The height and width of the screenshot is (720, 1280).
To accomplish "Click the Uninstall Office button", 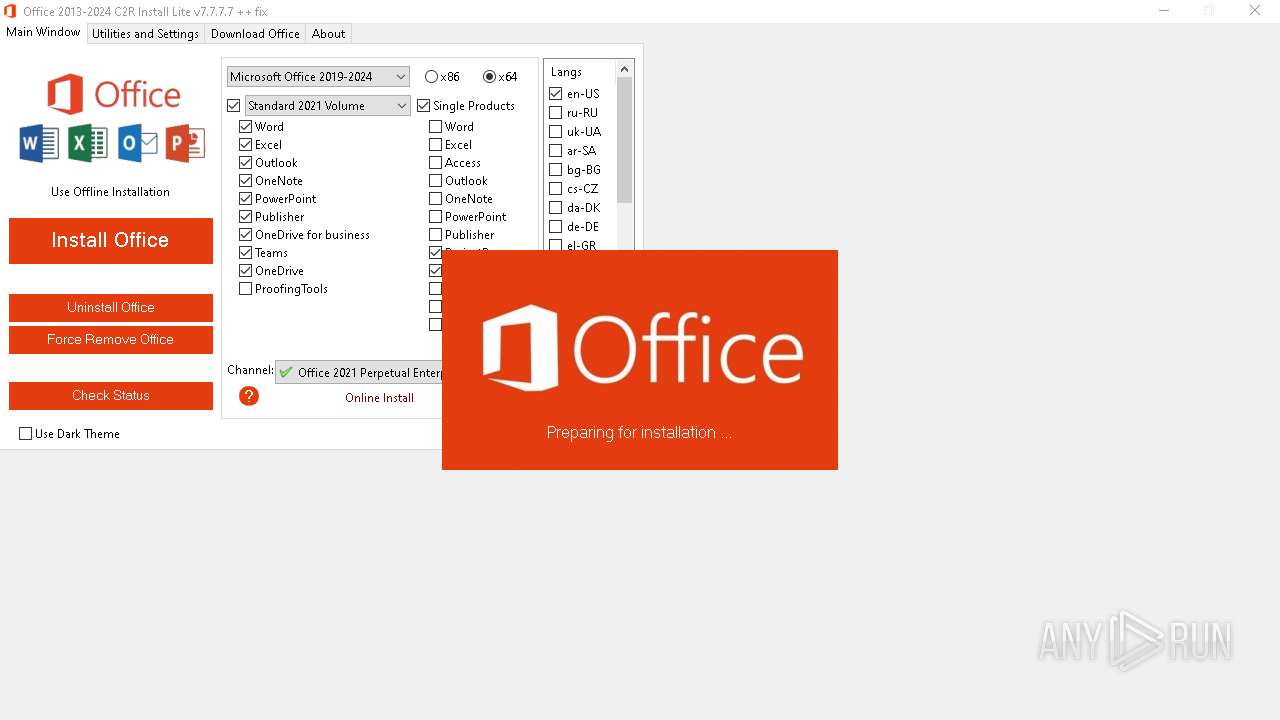I will [111, 307].
